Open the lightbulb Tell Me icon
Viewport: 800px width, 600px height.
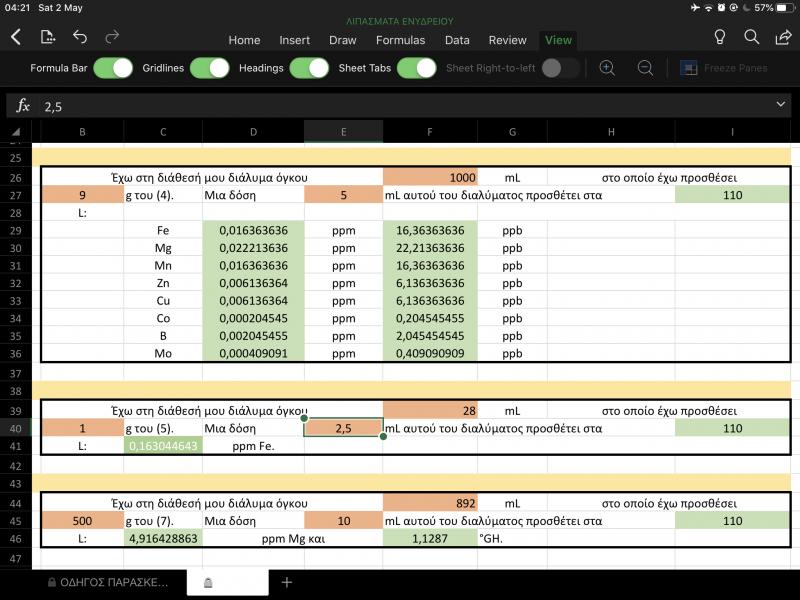(719, 38)
